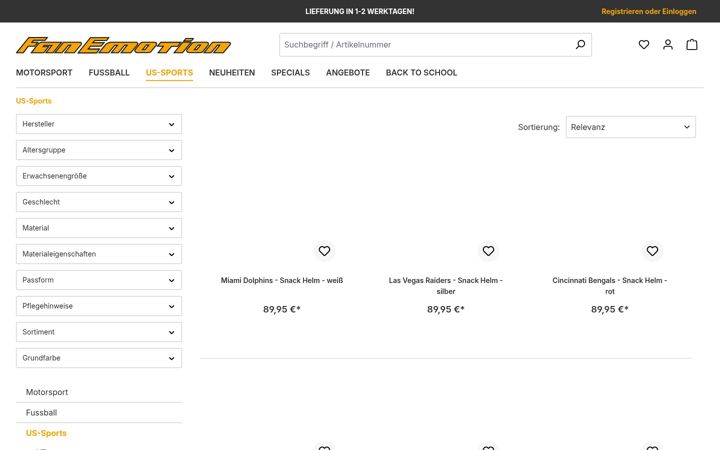Add Cincinnati Bengals Snack Helm to wishlist
Screen dimensions: 720x450
(652, 251)
